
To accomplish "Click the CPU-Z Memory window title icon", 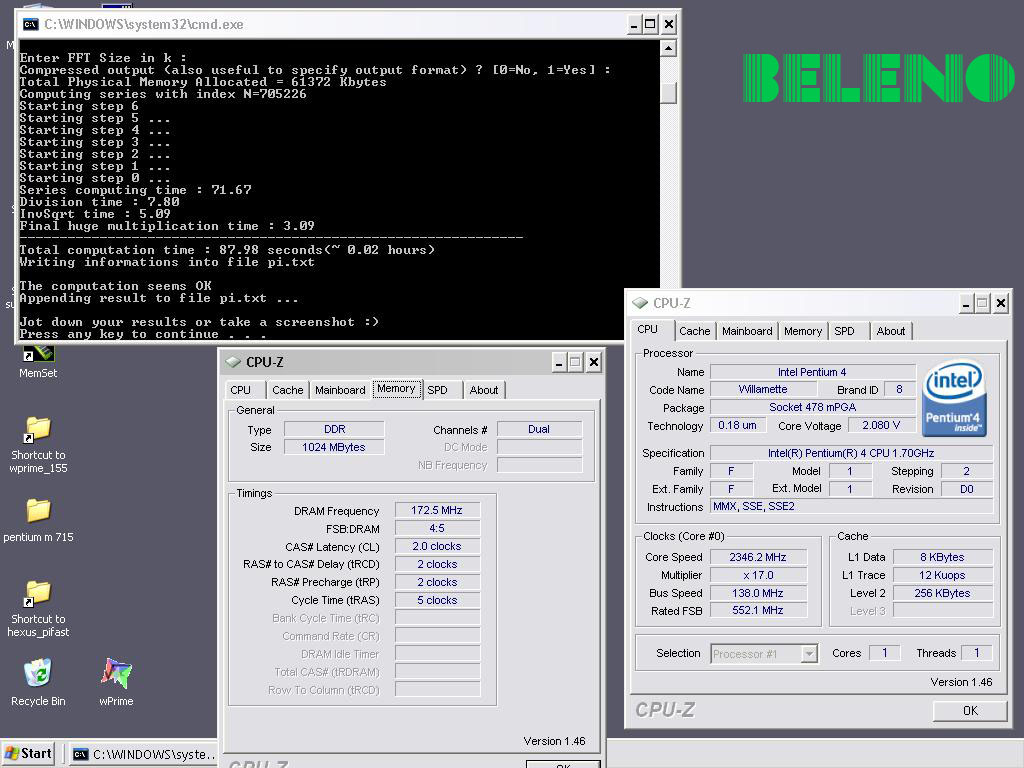I will point(233,362).
